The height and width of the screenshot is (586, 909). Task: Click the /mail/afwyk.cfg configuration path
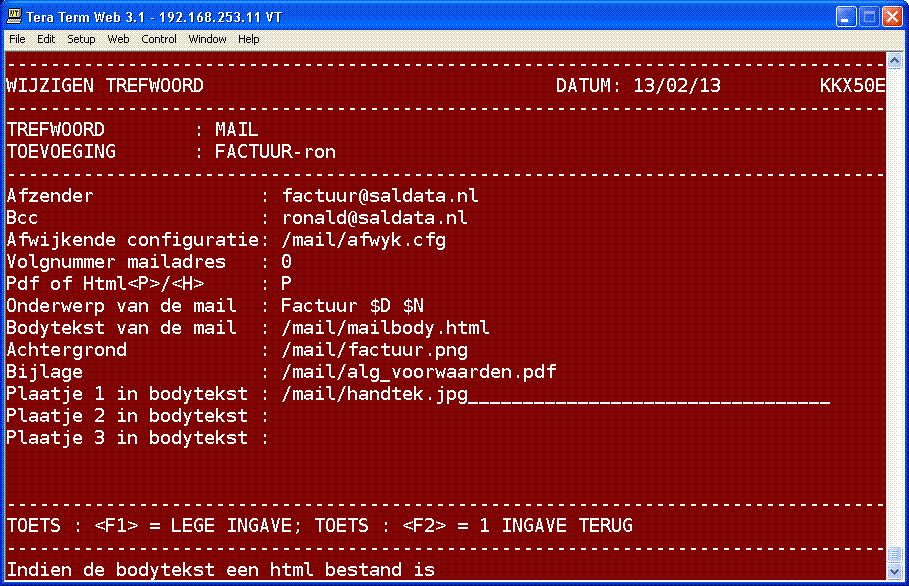coord(363,240)
